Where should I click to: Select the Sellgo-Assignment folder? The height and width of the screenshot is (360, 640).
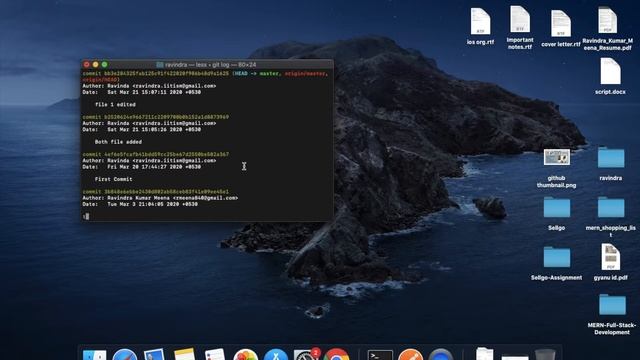pyautogui.click(x=557, y=257)
